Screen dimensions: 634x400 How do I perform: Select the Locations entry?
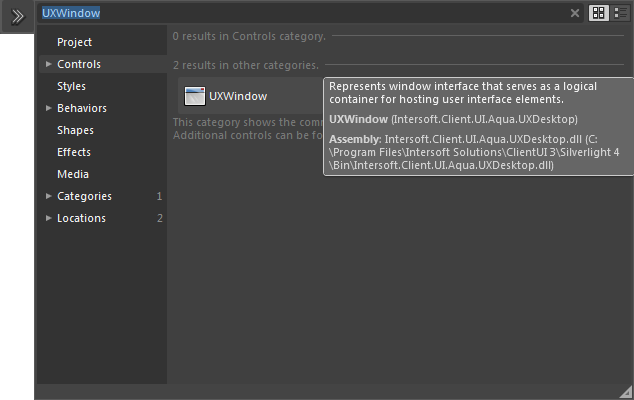pyautogui.click(x=81, y=218)
